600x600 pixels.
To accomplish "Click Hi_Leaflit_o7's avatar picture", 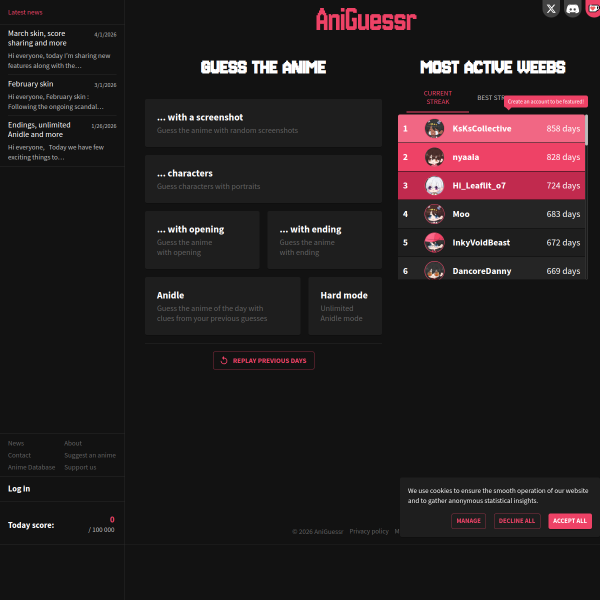I will pos(434,185).
